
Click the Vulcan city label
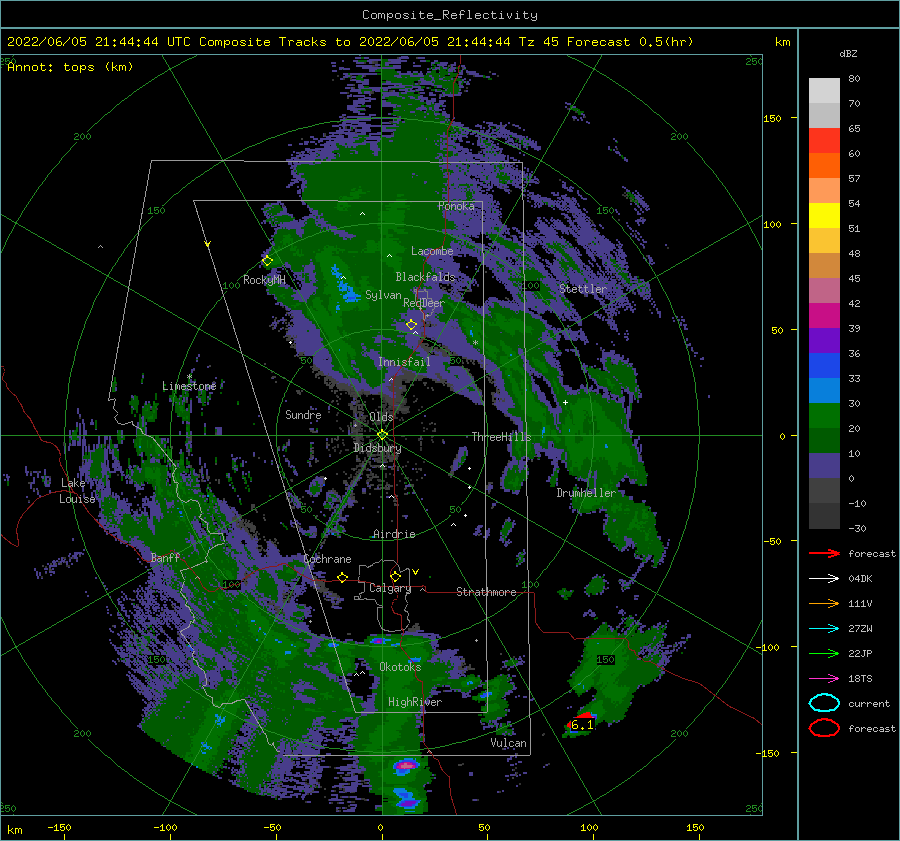point(508,743)
